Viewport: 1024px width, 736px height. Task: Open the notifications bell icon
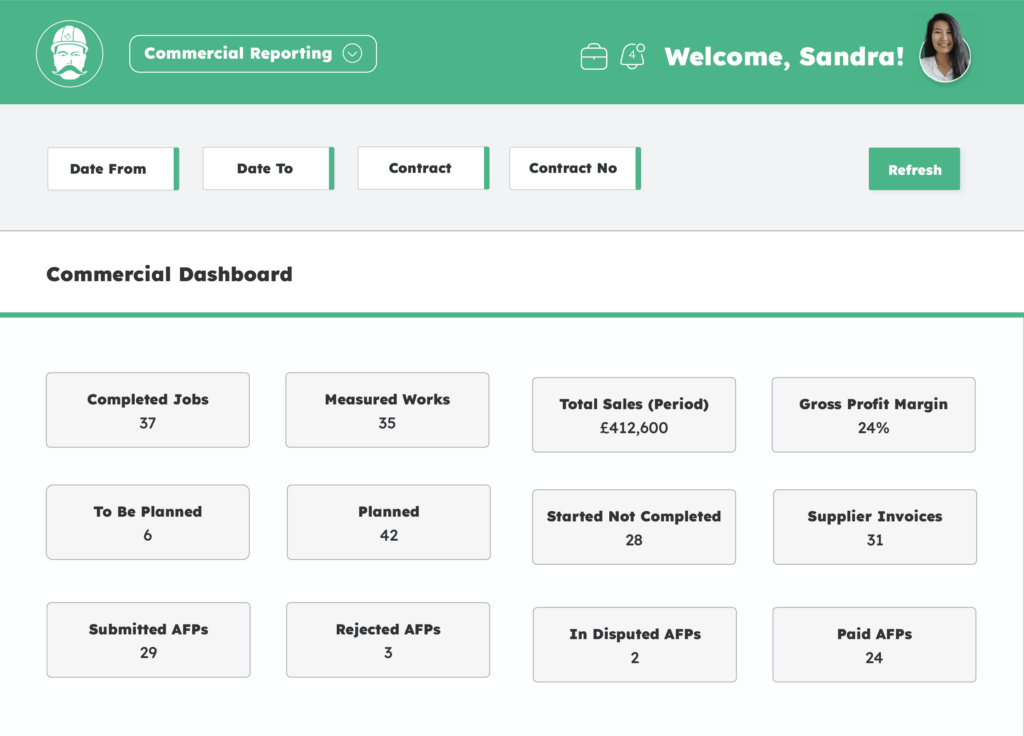[632, 56]
